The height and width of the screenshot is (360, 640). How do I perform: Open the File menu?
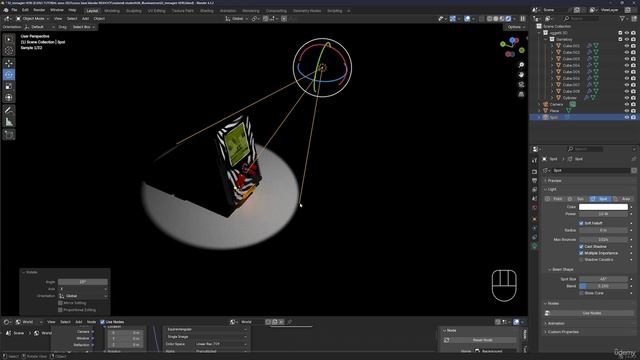[14, 10]
